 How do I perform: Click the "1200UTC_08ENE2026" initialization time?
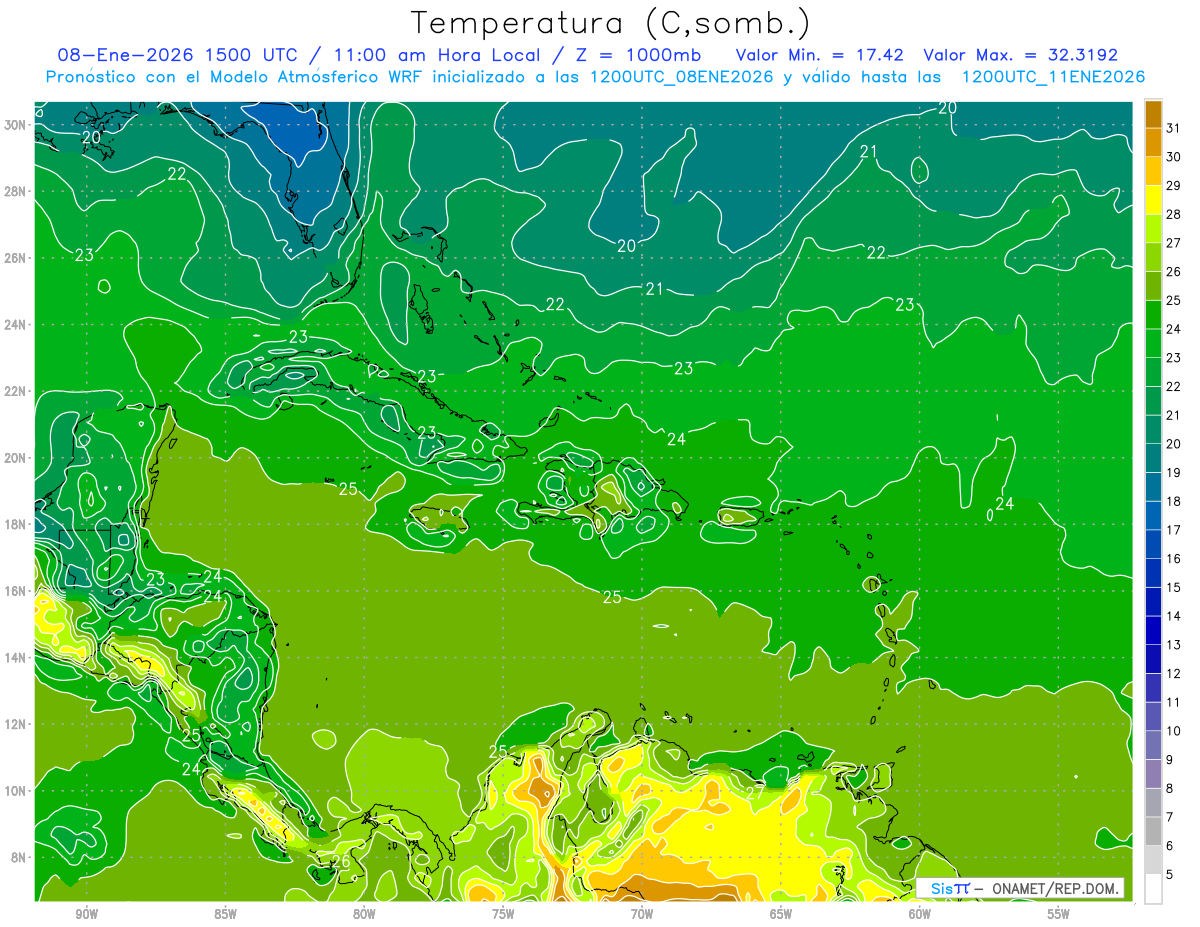click(682, 77)
